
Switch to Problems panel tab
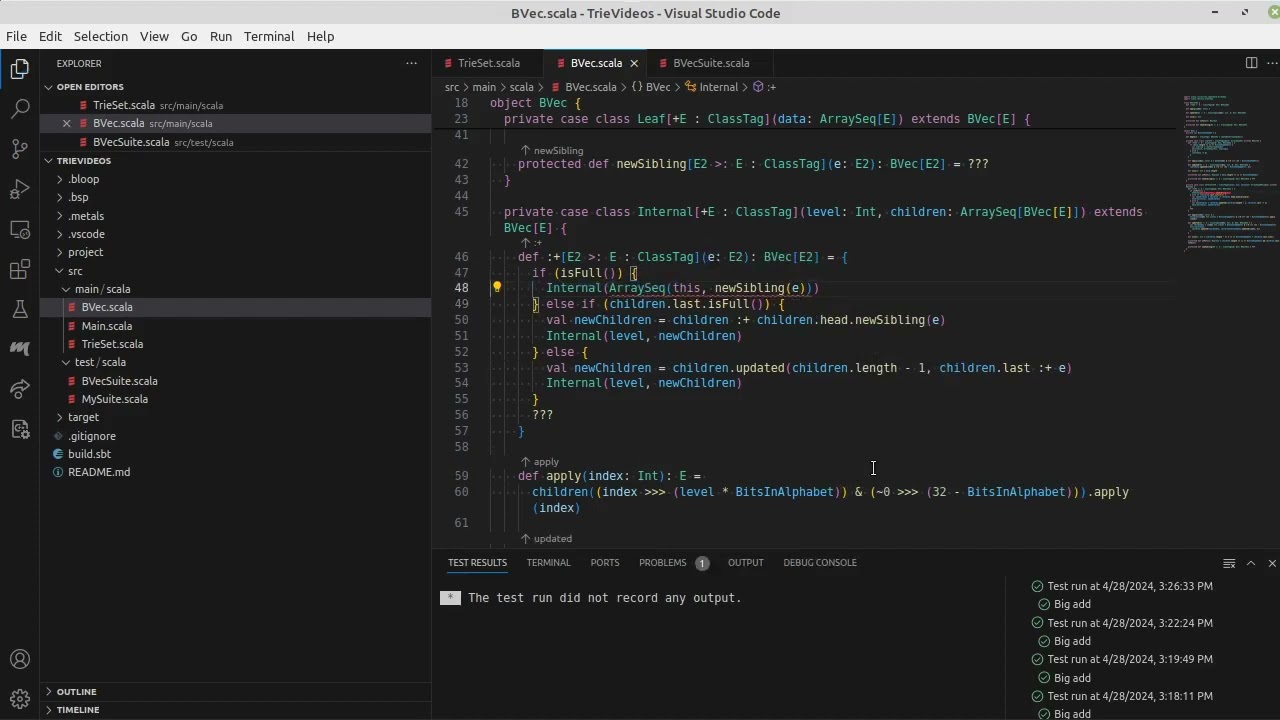[x=673, y=563]
